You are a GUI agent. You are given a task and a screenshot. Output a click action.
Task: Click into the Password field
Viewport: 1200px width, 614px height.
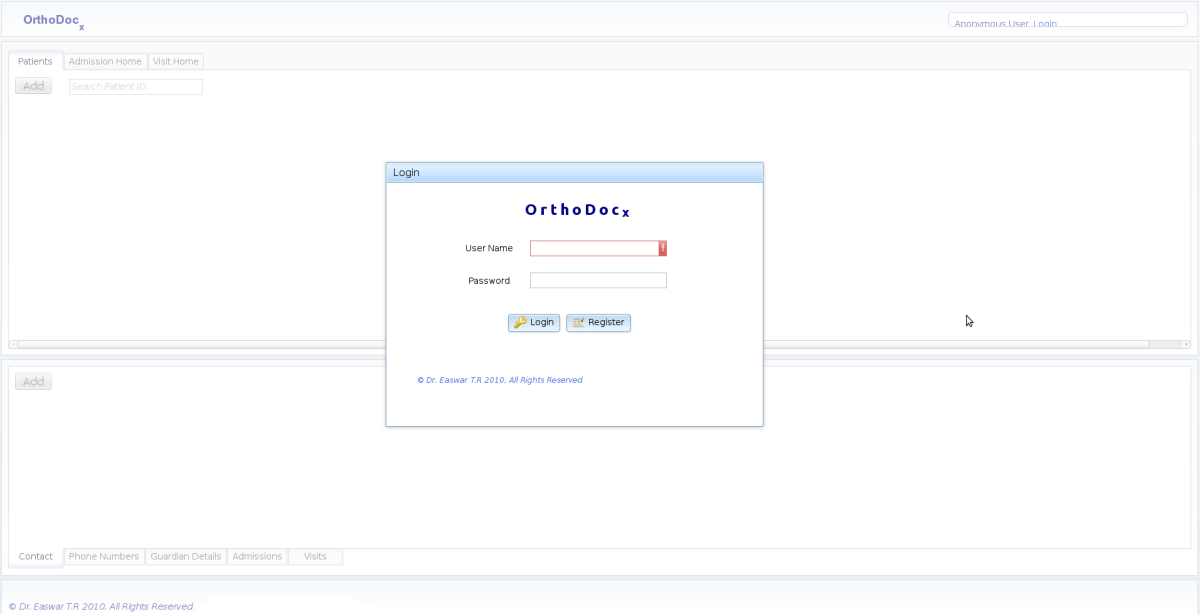pyautogui.click(x=598, y=281)
